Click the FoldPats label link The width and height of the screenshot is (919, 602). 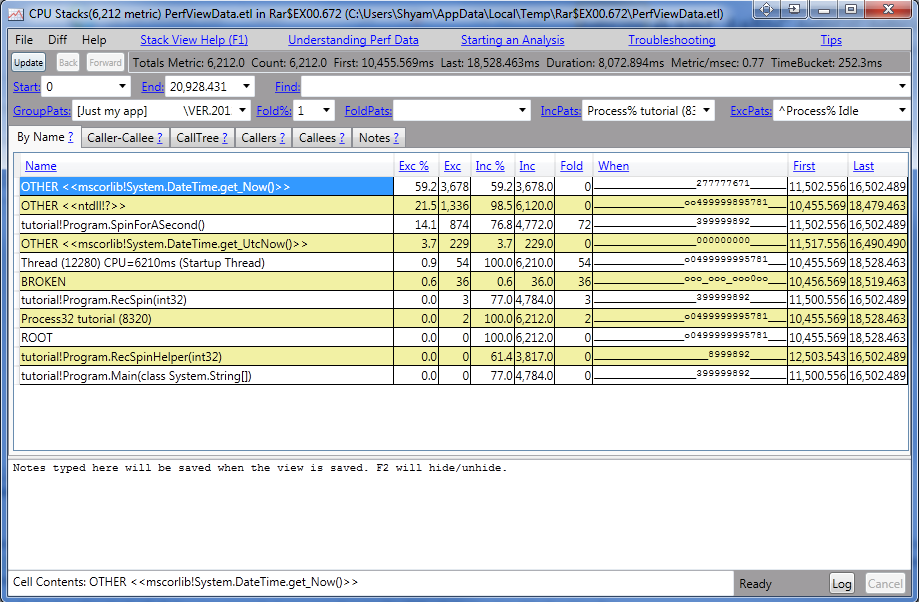[x=368, y=110]
